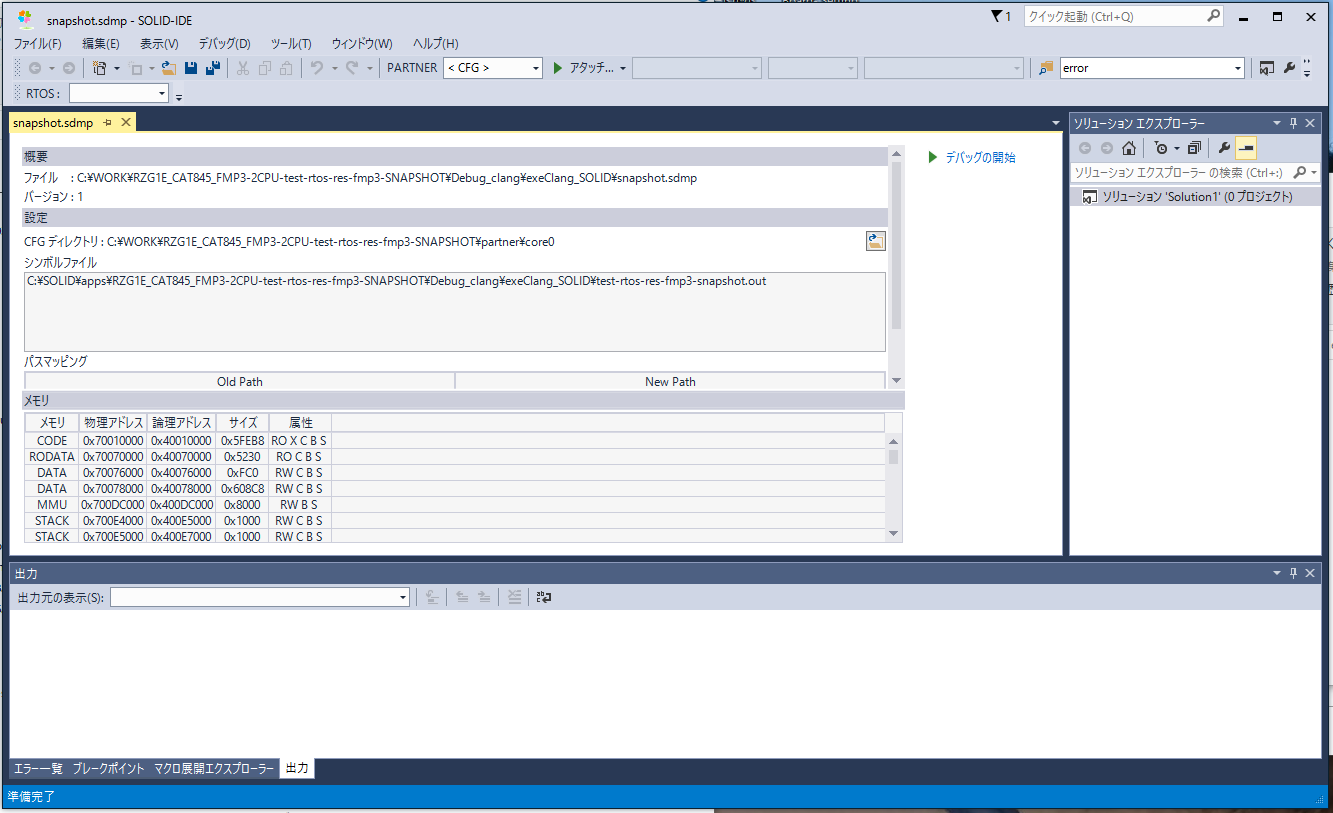Viewport: 1333px width, 813px height.
Task: Click the デバッグの開始 link
Action: [x=979, y=157]
